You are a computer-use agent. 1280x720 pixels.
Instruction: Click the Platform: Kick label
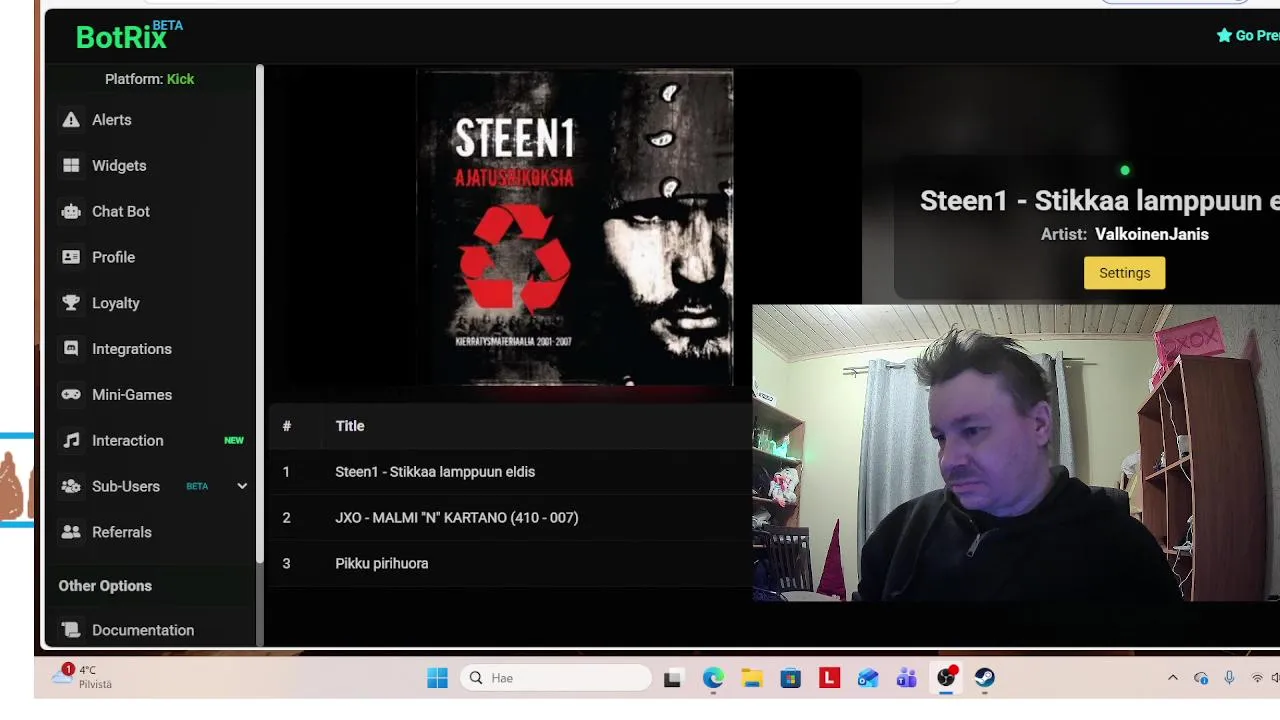[149, 79]
